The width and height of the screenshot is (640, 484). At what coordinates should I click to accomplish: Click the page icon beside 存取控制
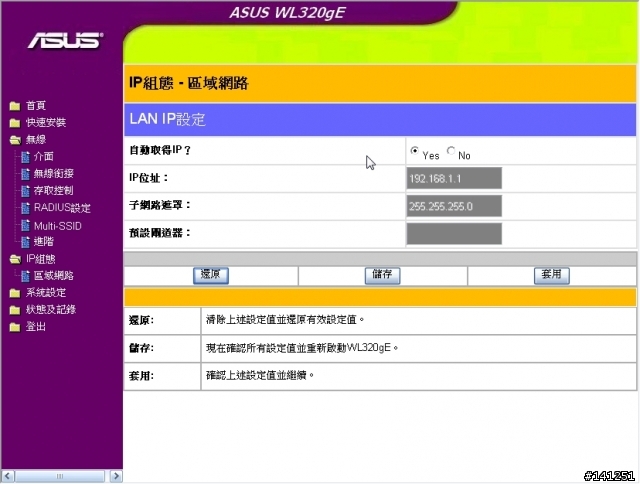pos(25,191)
